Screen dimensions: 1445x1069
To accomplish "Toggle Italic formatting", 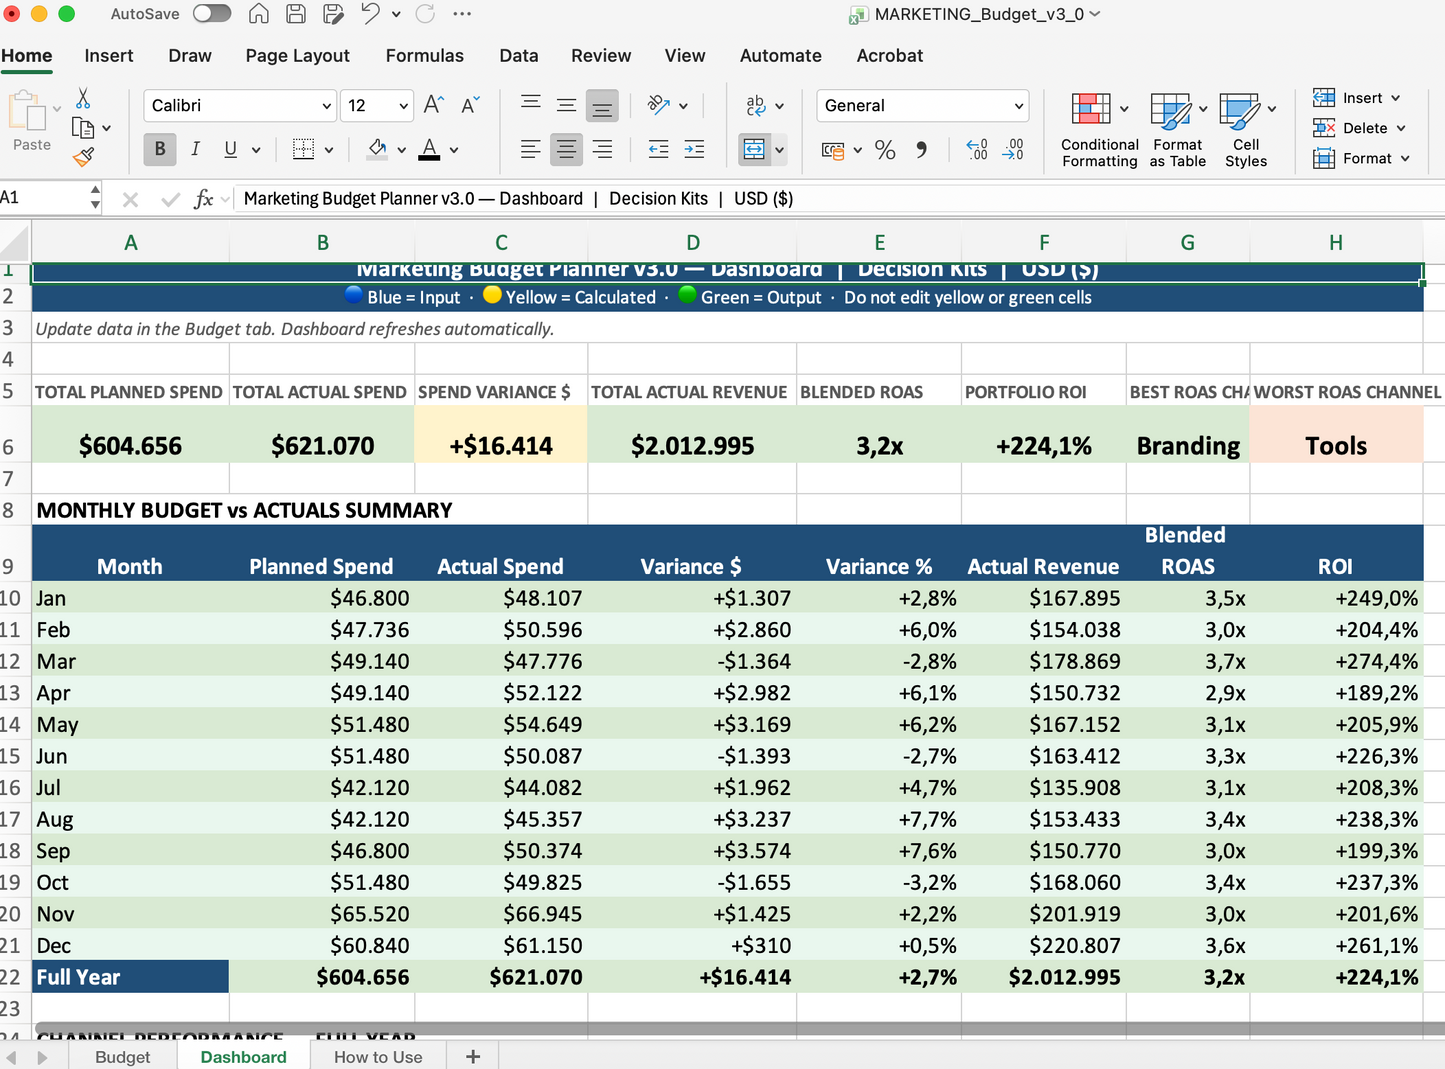I will 195,149.
